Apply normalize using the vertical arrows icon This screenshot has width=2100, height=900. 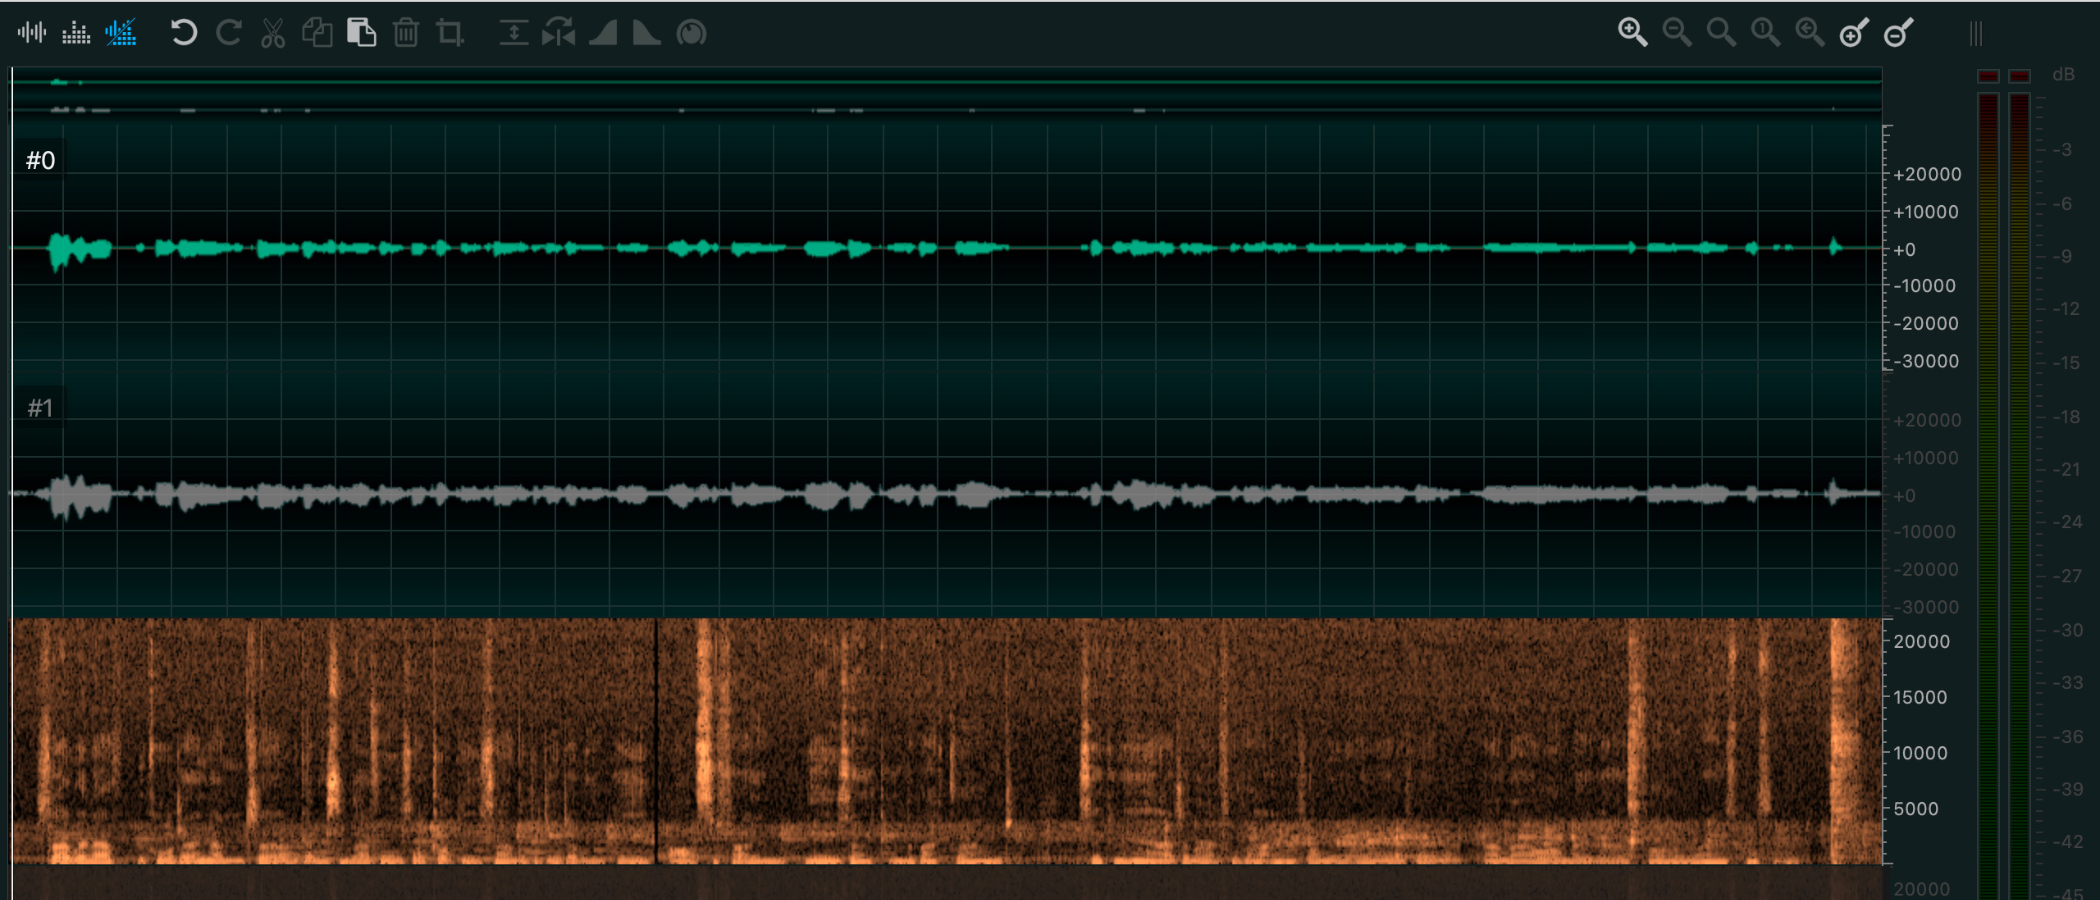[514, 33]
